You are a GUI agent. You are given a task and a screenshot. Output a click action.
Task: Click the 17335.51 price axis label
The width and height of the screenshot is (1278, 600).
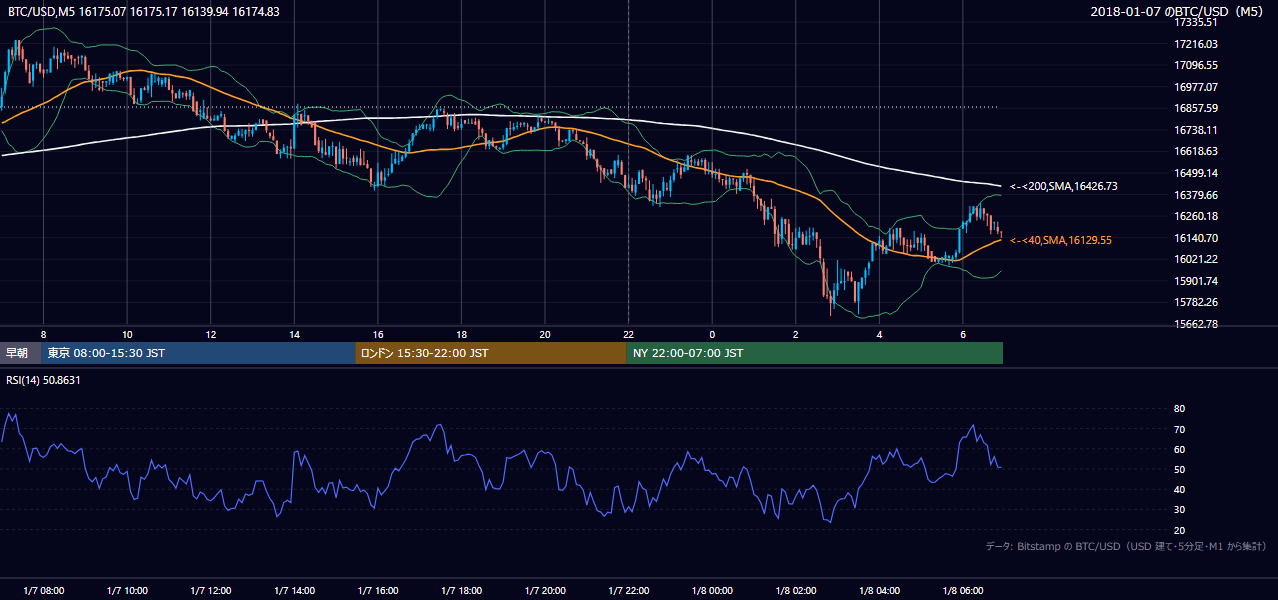(x=1195, y=22)
